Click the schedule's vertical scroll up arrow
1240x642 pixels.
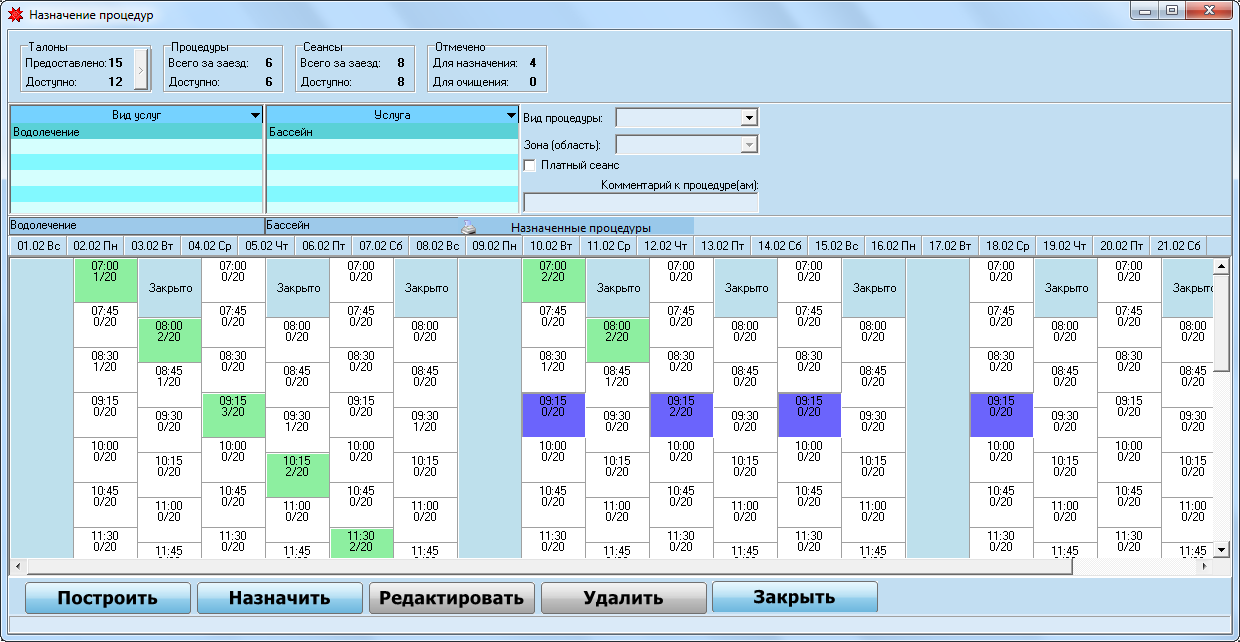[x=1221, y=267]
